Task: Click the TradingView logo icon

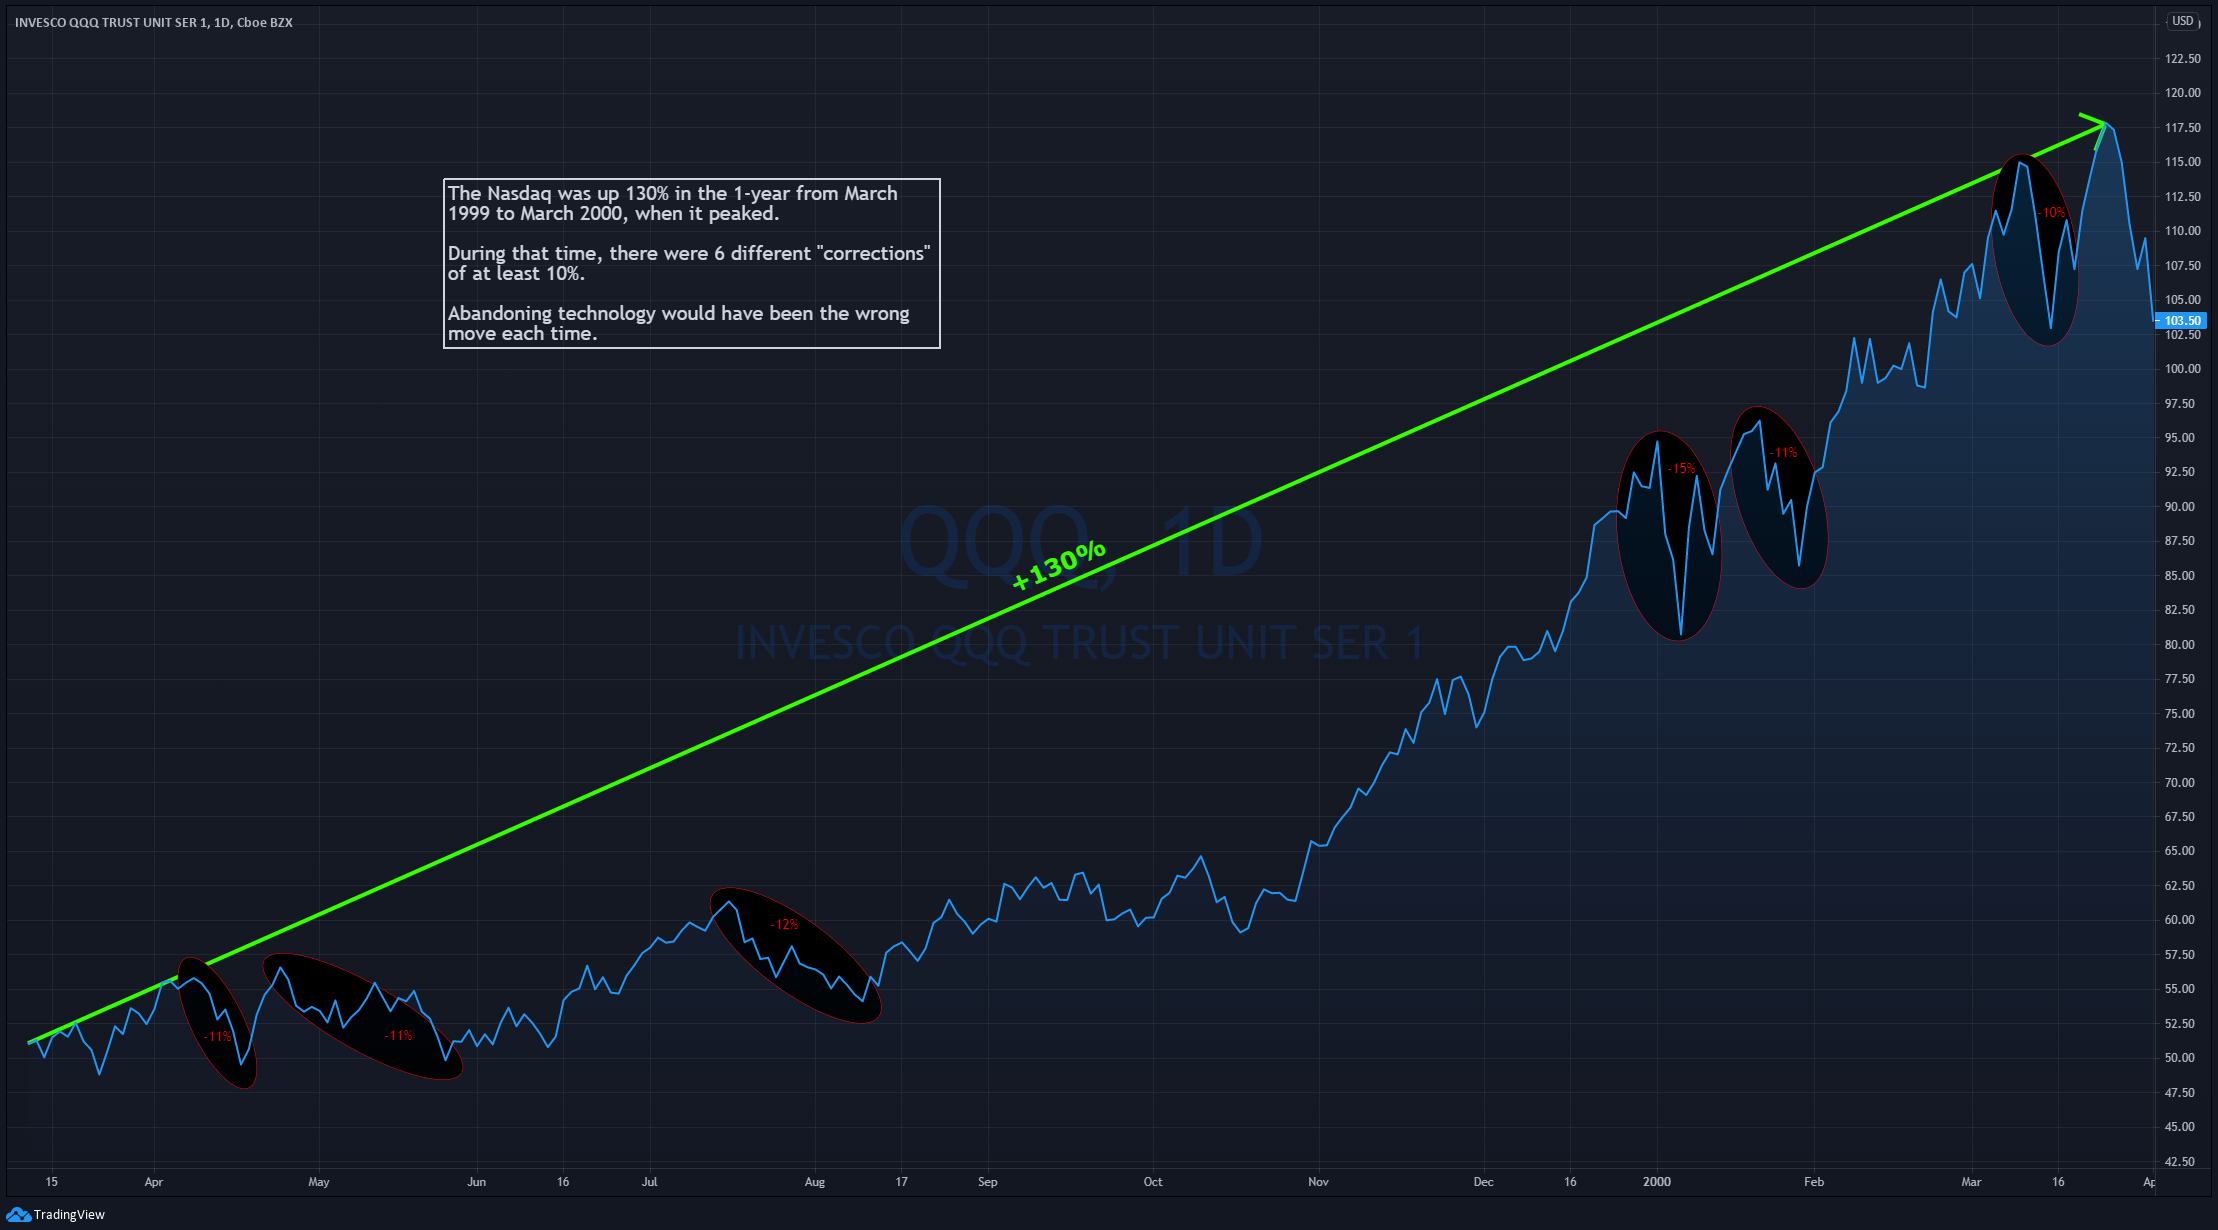Action: tap(17, 1214)
